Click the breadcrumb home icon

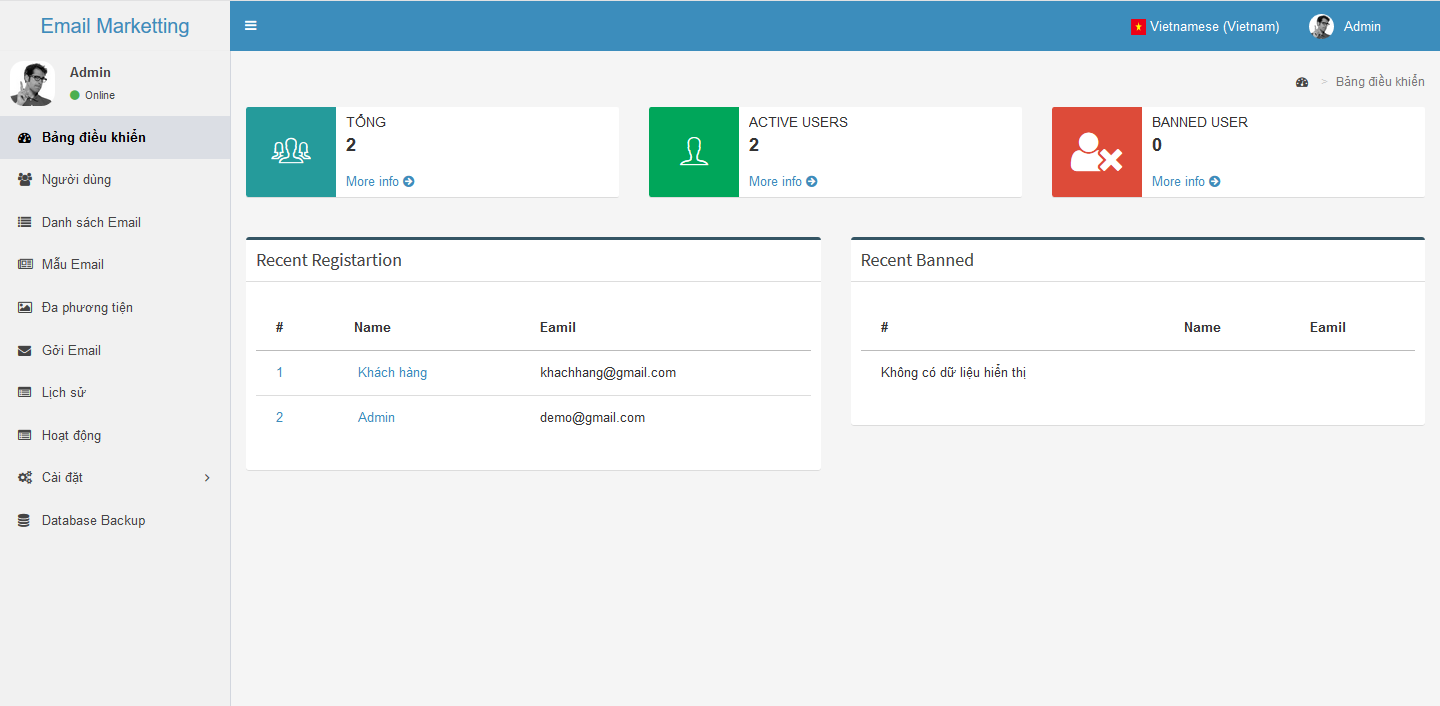[x=1301, y=81]
